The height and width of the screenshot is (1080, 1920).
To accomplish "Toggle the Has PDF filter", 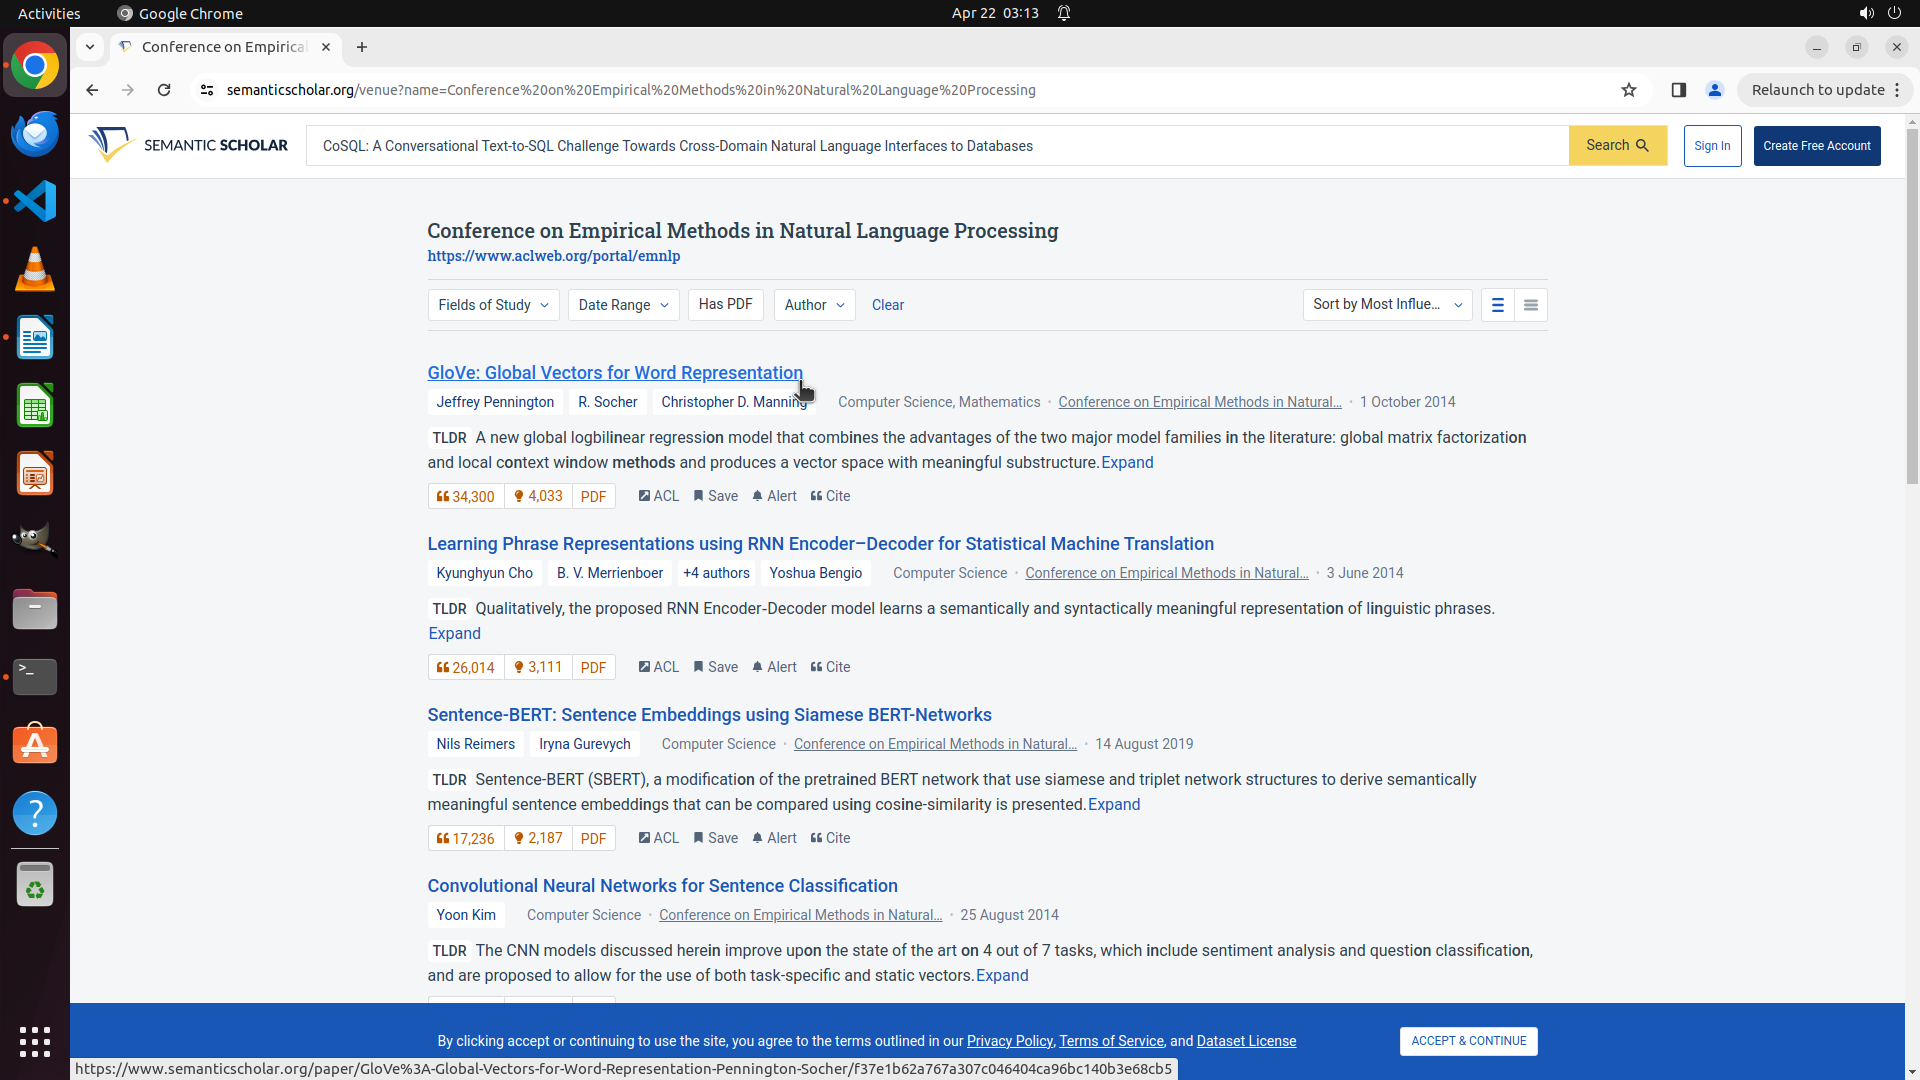I will (x=725, y=304).
